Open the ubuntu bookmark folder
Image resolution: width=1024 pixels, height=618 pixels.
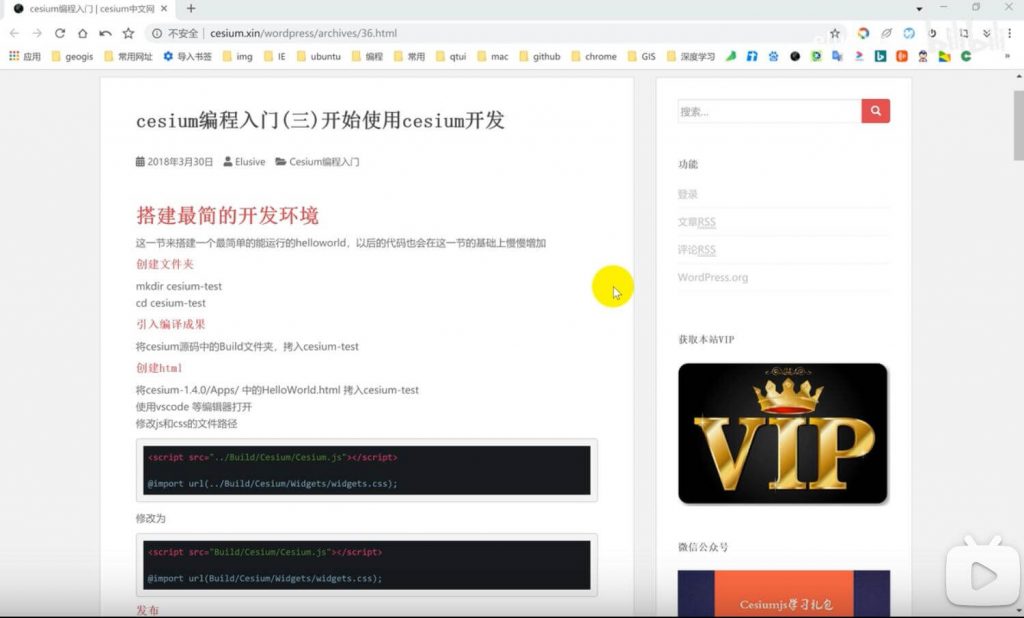pos(319,57)
